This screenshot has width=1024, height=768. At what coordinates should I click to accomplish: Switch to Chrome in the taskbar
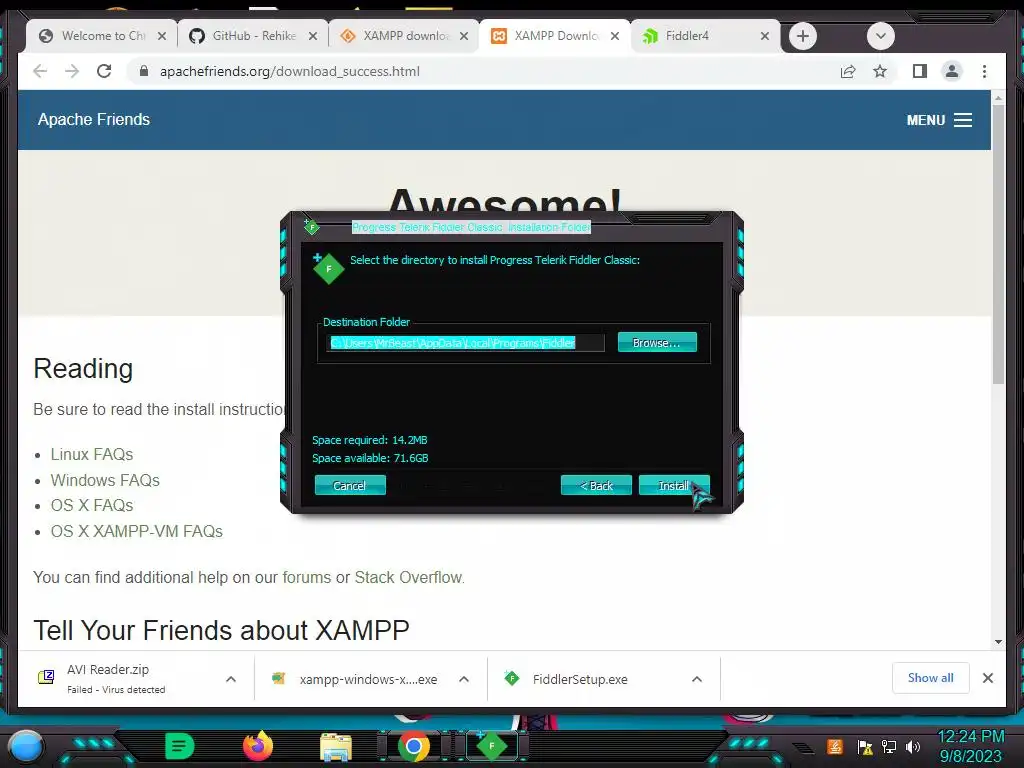point(414,746)
